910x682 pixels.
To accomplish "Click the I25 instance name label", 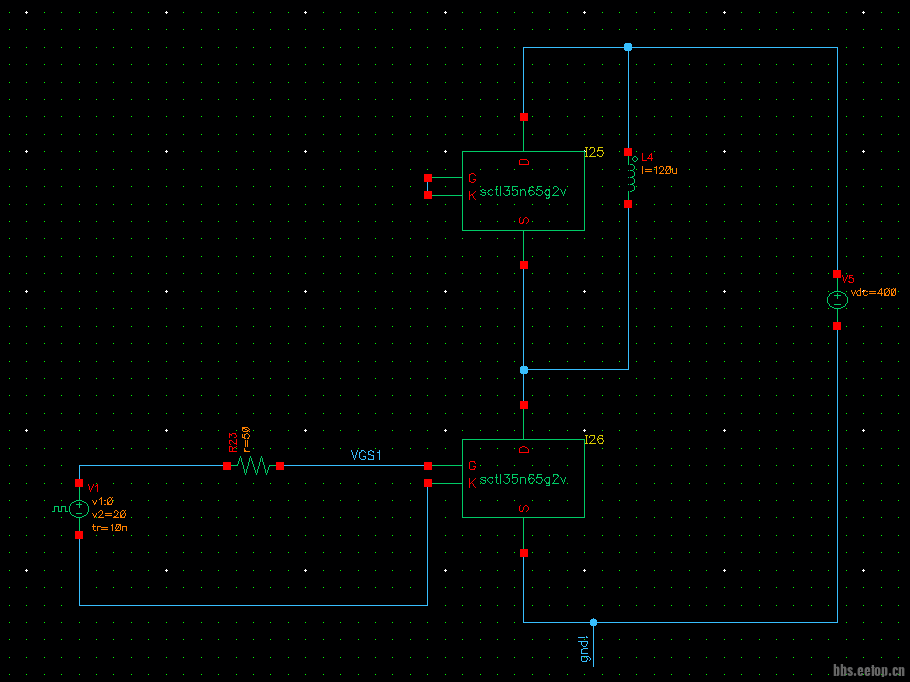I will tap(594, 152).
